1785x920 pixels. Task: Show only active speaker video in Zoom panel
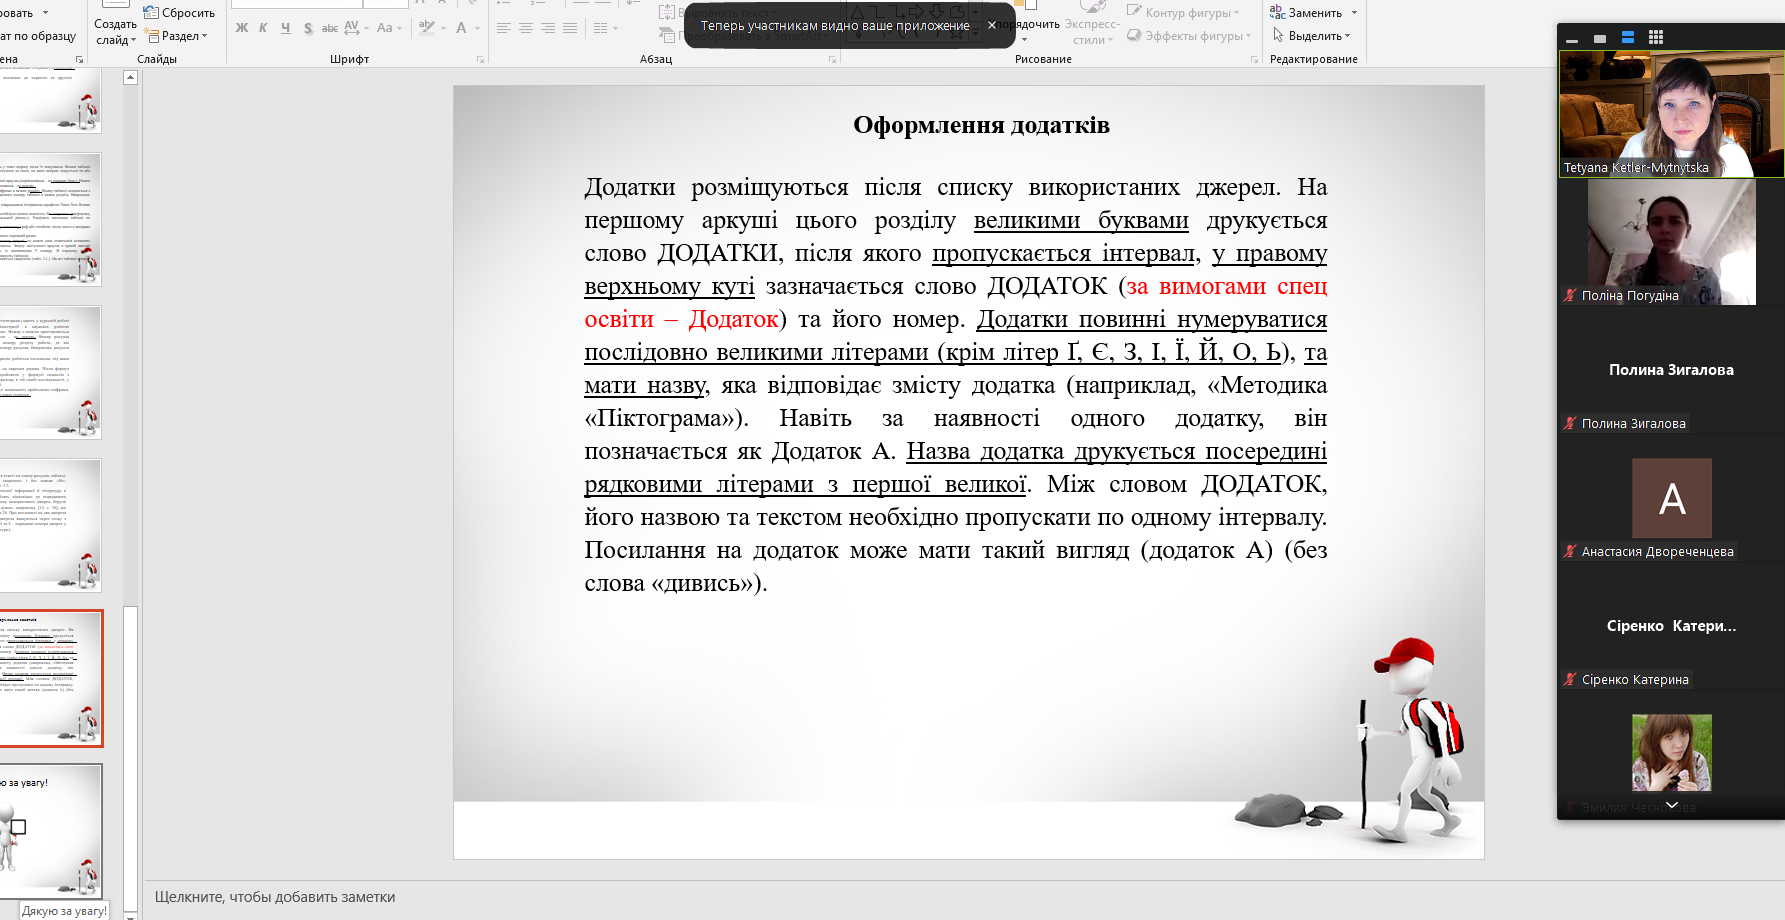[x=1600, y=38]
